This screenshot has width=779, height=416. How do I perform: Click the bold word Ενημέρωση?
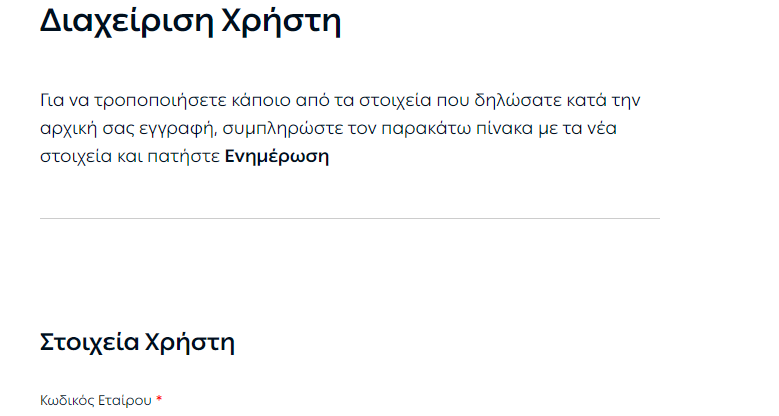coord(277,157)
